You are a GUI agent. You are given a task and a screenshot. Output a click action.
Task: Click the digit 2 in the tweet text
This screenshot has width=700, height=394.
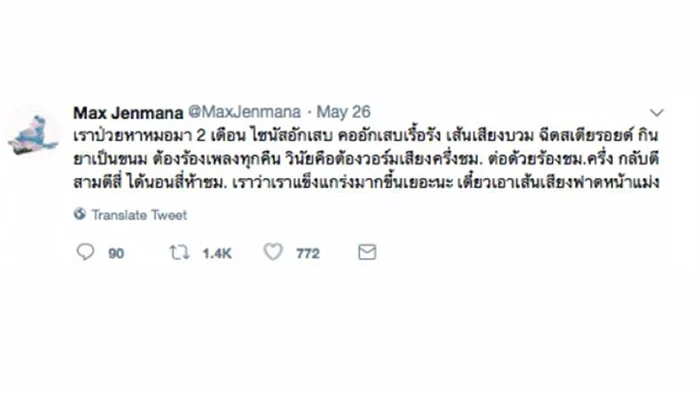[201, 136]
